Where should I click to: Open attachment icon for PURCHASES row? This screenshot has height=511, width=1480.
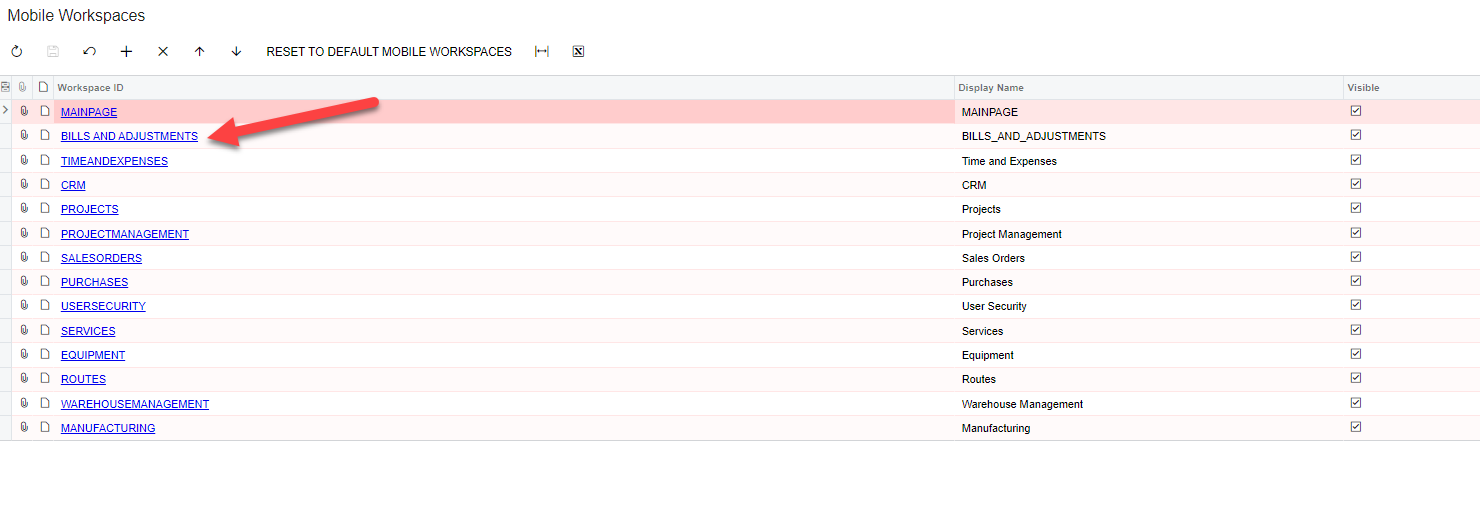pos(24,281)
